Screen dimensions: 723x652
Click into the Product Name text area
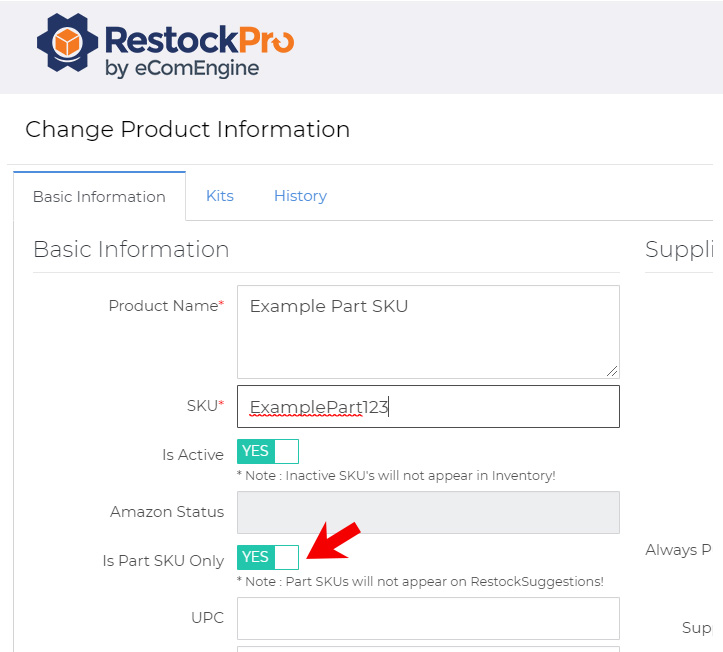point(428,332)
